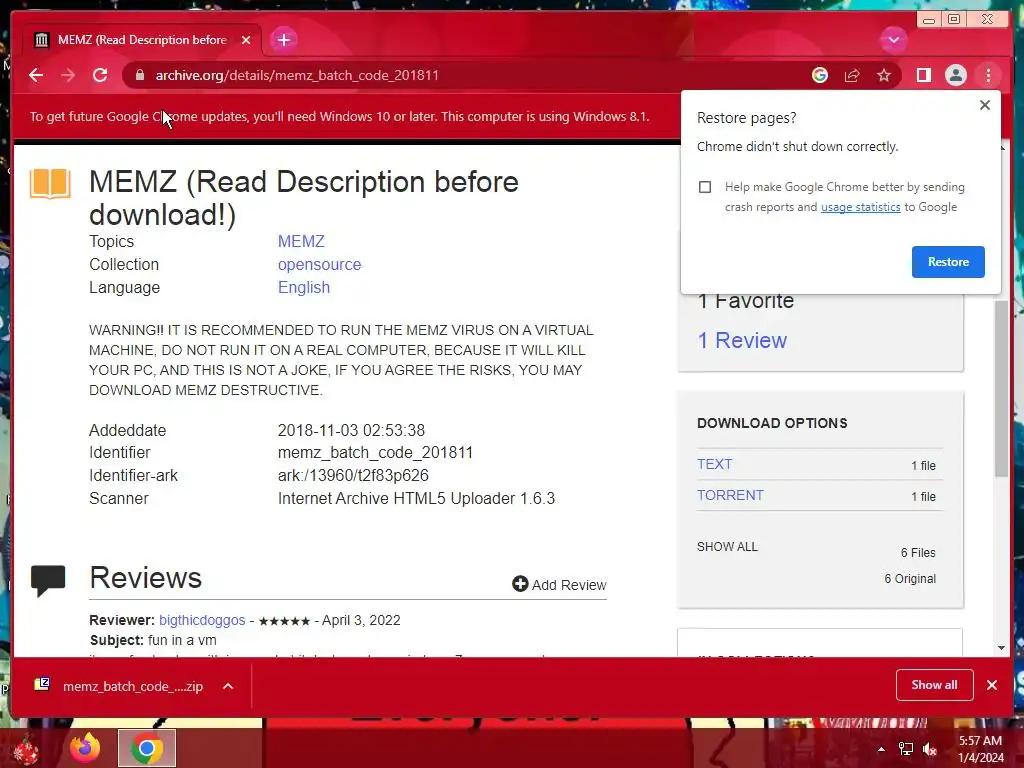Open Chrome's three-dot menu
1024x768 pixels.
tap(988, 75)
